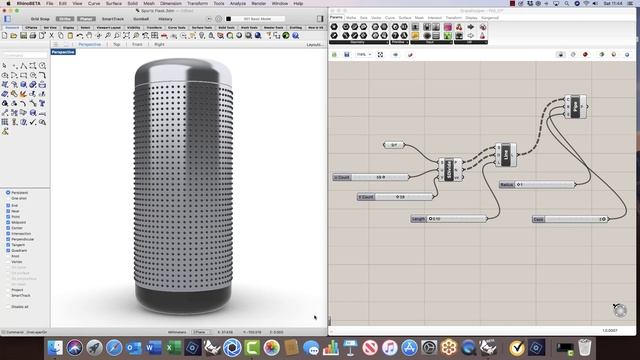Click the light bulb icon in Rhino toolbar

pos(202,36)
